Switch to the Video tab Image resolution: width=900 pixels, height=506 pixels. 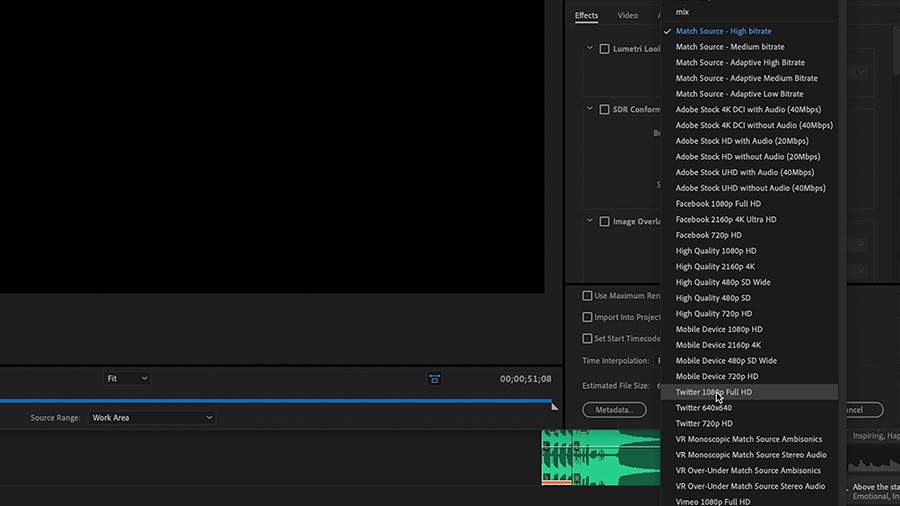627,15
